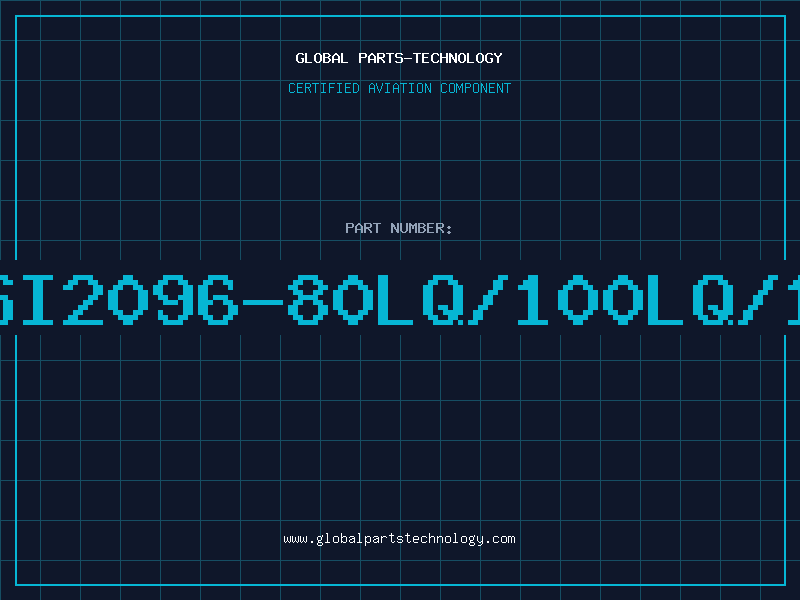Select the word COMPONENT in subtitle
800x600 pixels.
[x=476, y=88]
